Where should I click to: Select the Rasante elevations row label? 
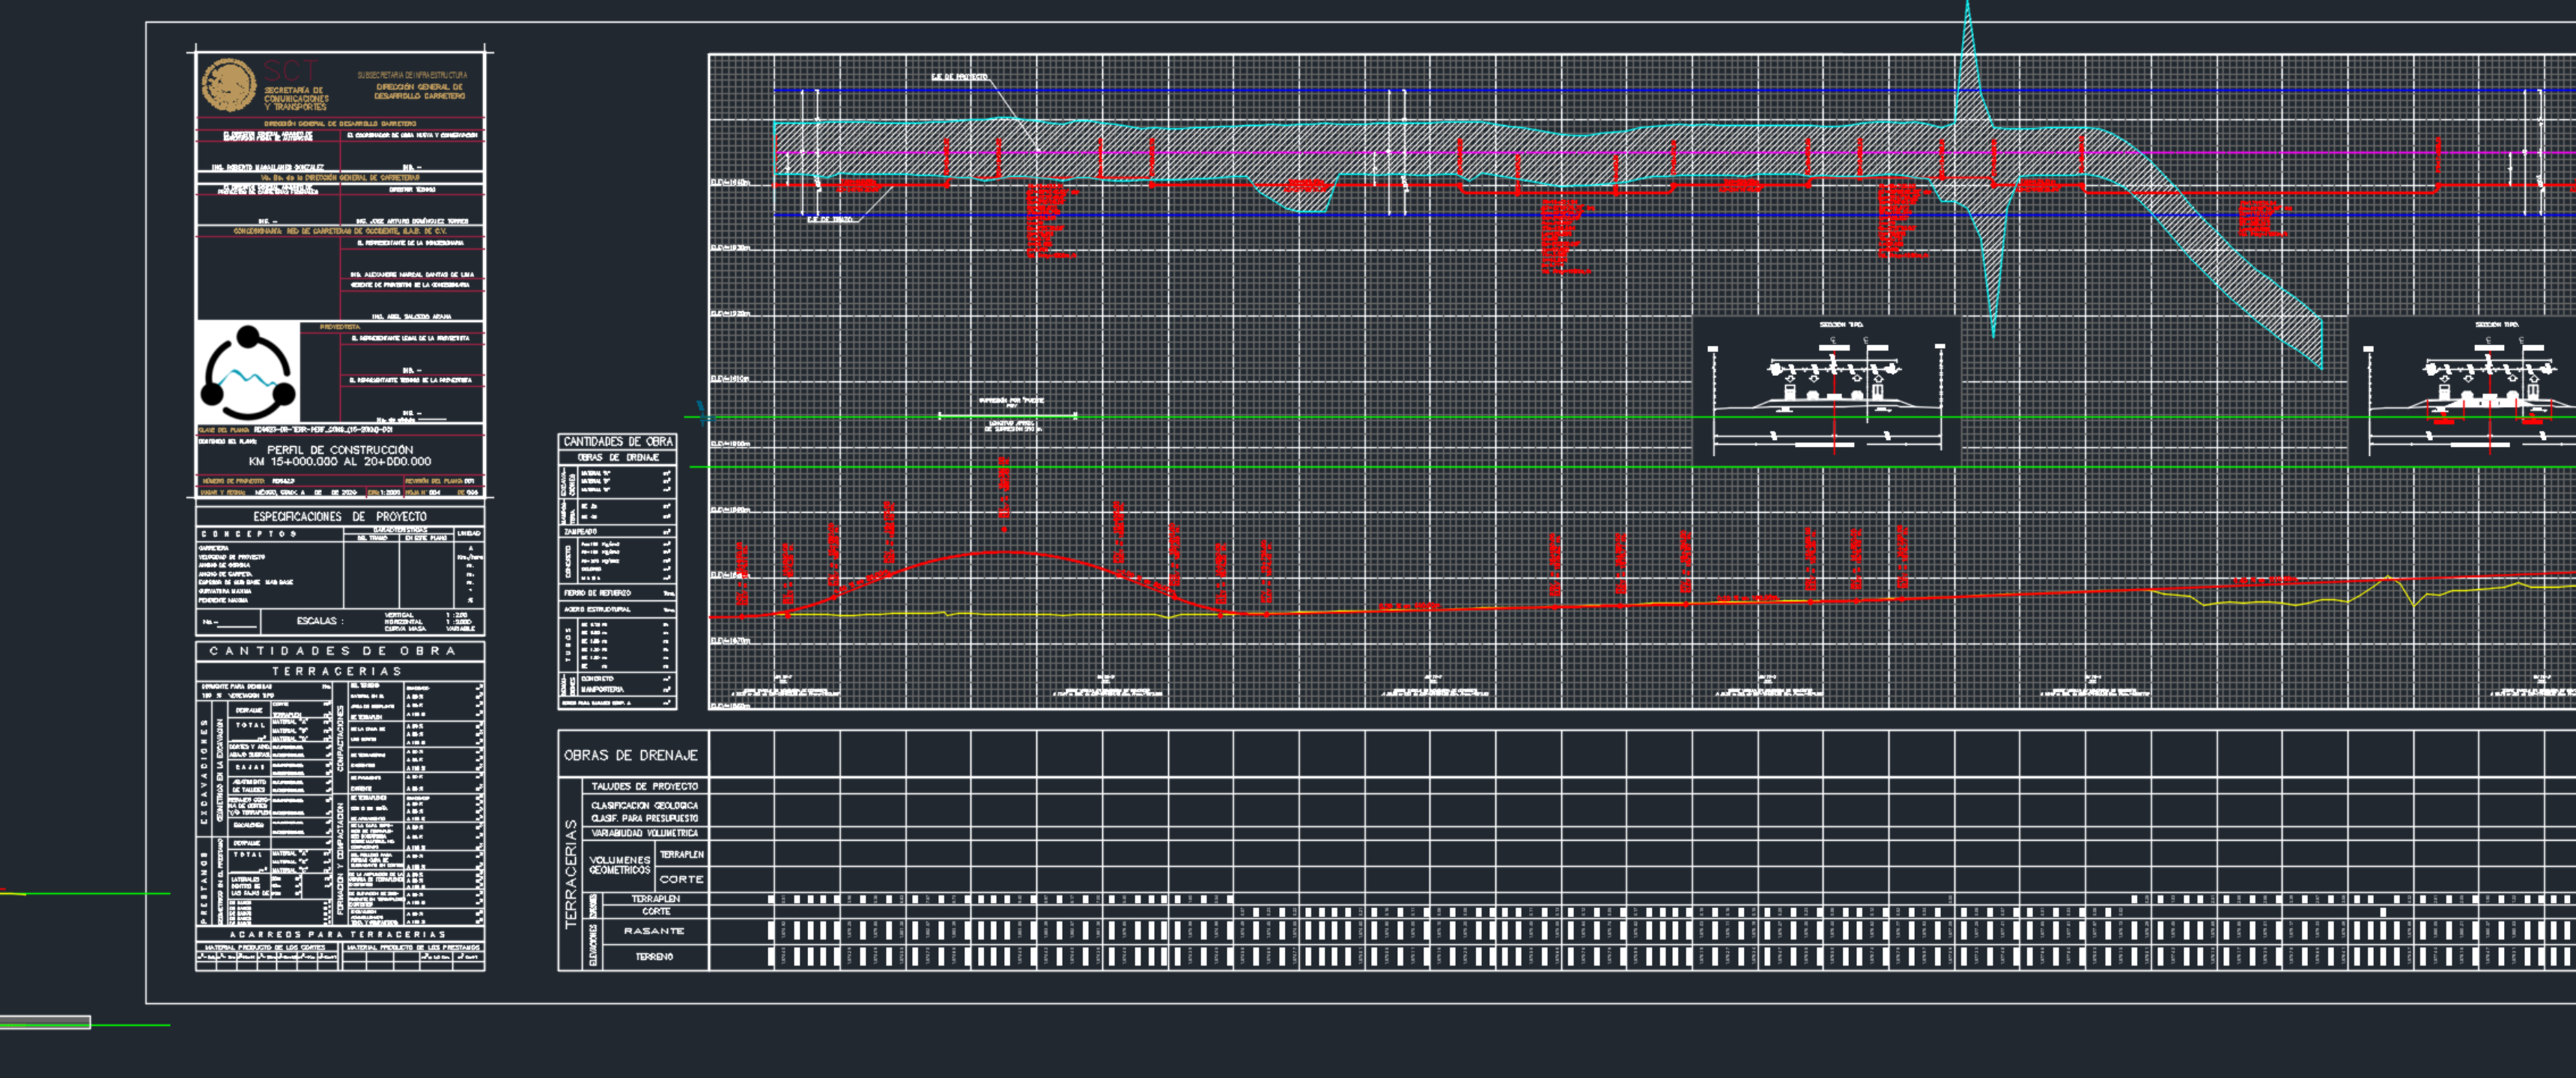[655, 931]
